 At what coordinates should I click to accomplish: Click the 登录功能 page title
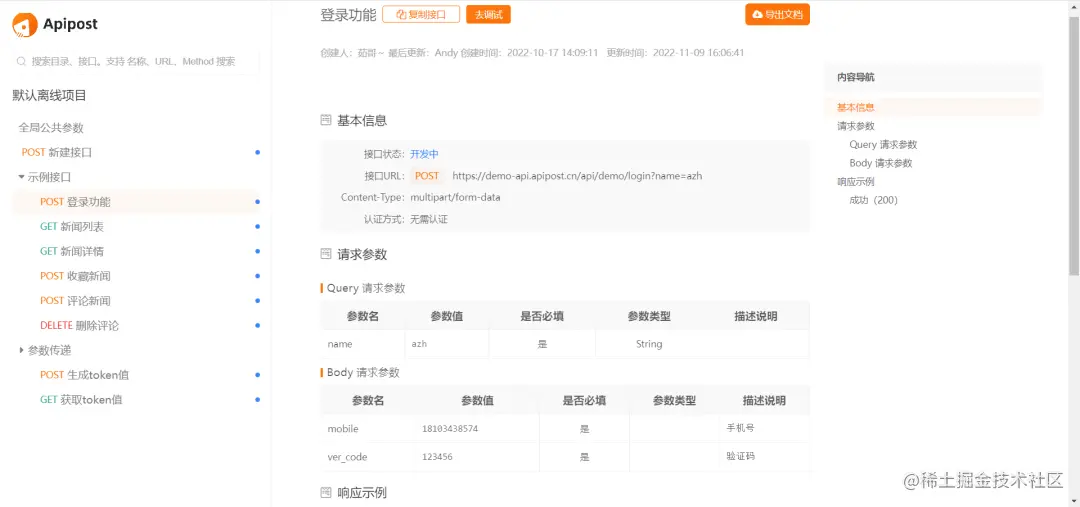[349, 14]
